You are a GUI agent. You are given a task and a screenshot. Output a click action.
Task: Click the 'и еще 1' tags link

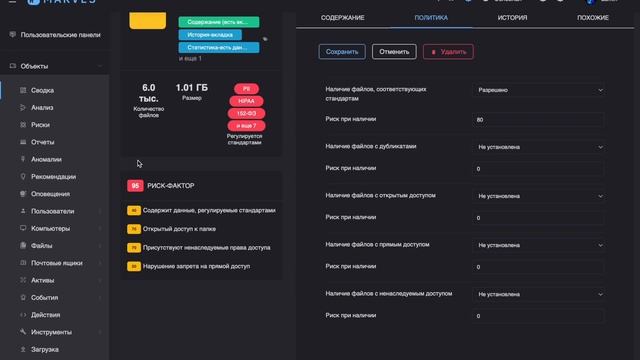click(190, 58)
